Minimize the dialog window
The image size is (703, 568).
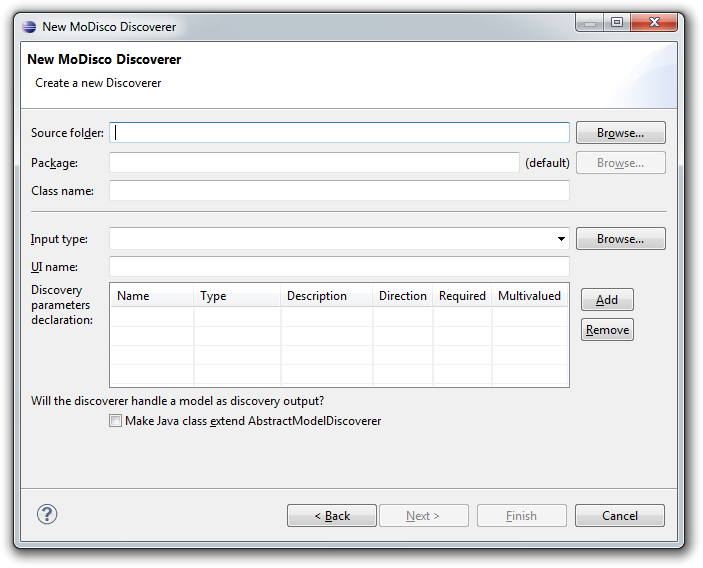tap(590, 22)
